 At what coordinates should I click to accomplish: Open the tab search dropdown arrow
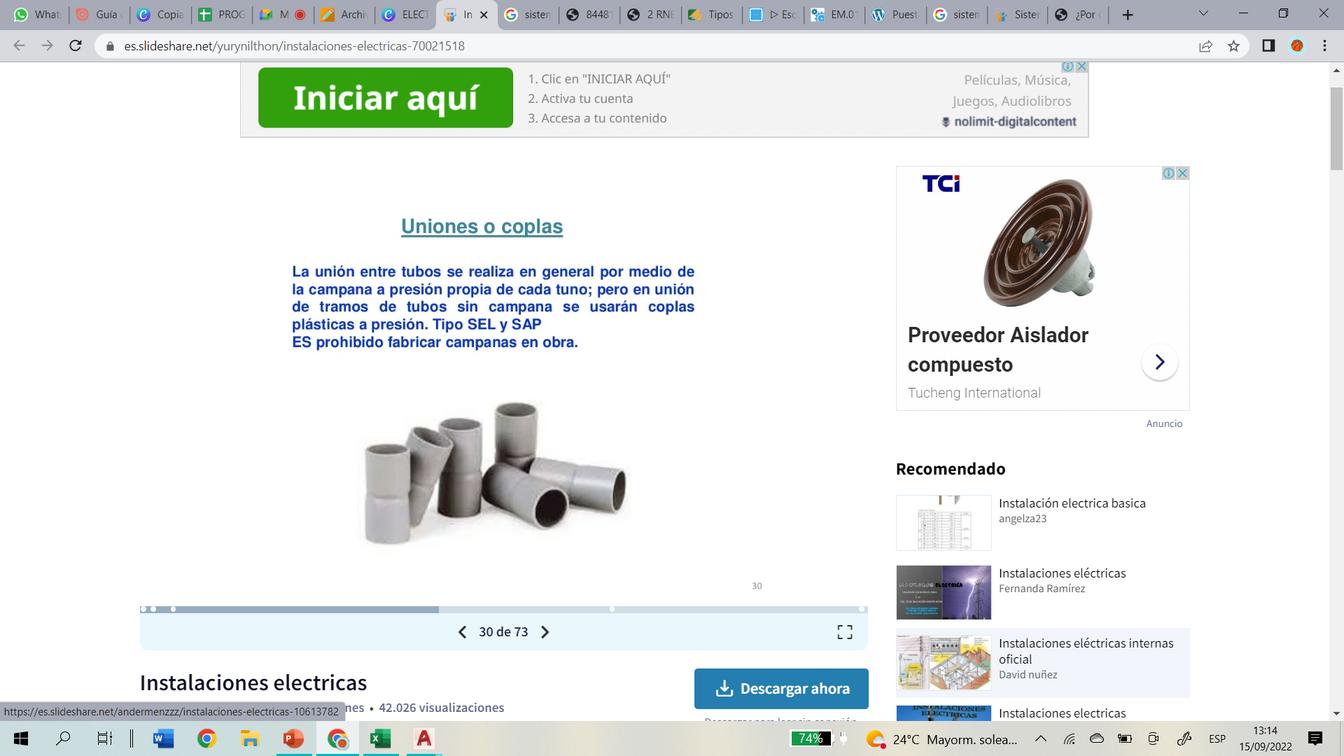(x=1203, y=14)
